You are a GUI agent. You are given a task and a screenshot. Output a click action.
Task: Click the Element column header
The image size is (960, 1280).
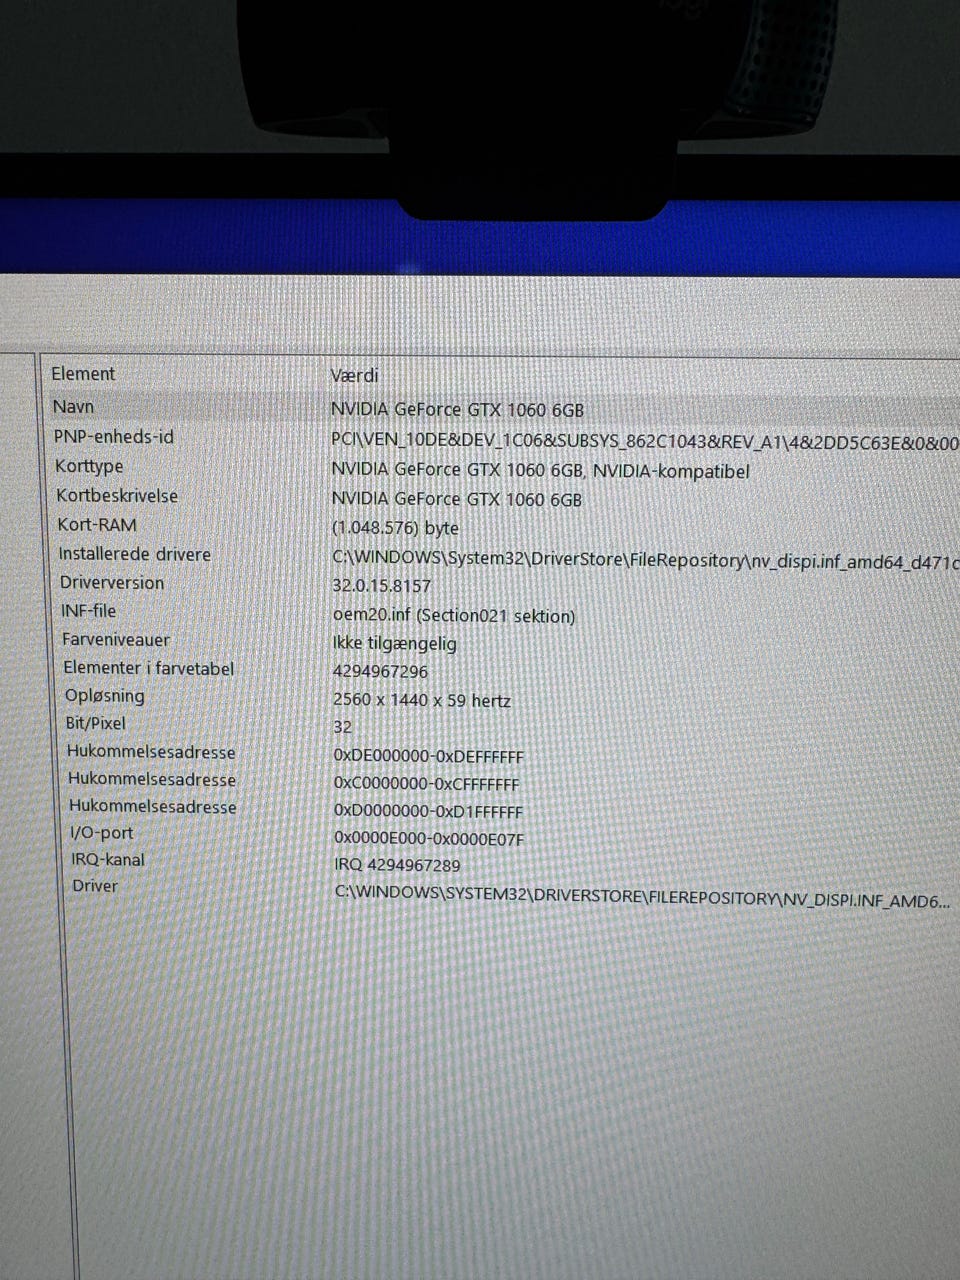(x=83, y=374)
